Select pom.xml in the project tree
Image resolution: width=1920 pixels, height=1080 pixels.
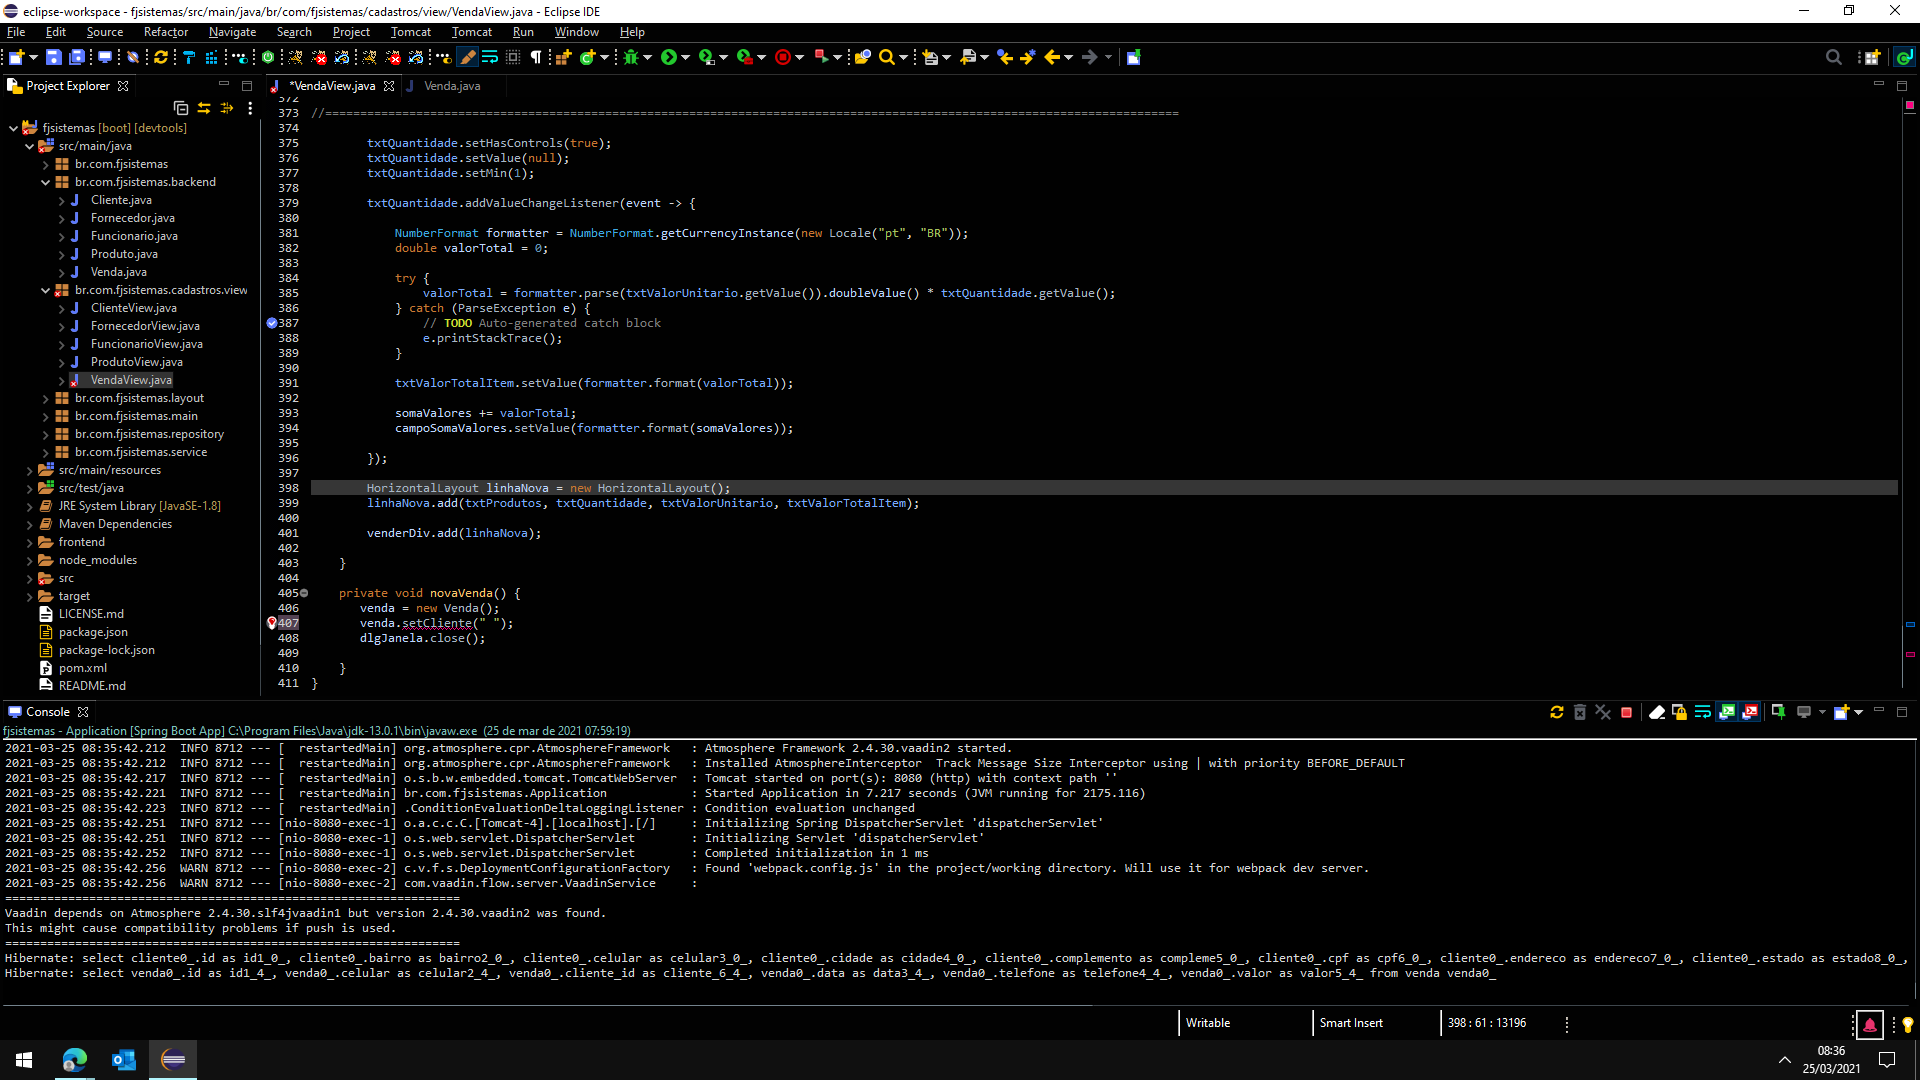[x=82, y=668]
